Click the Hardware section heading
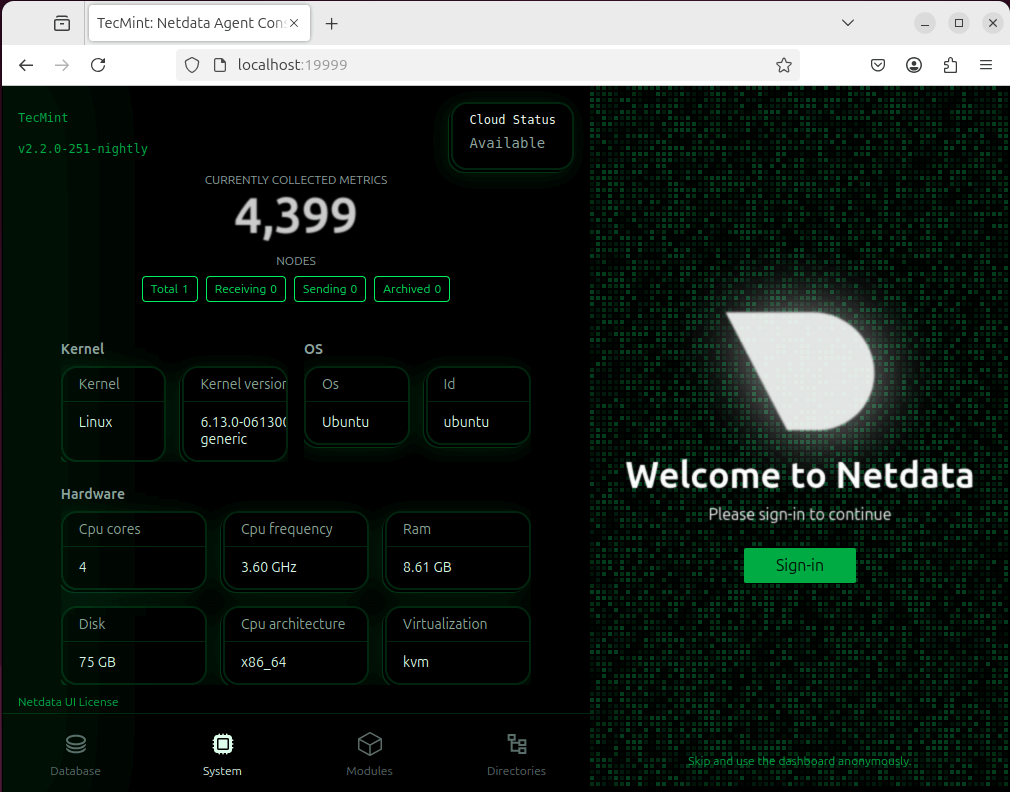 [93, 494]
